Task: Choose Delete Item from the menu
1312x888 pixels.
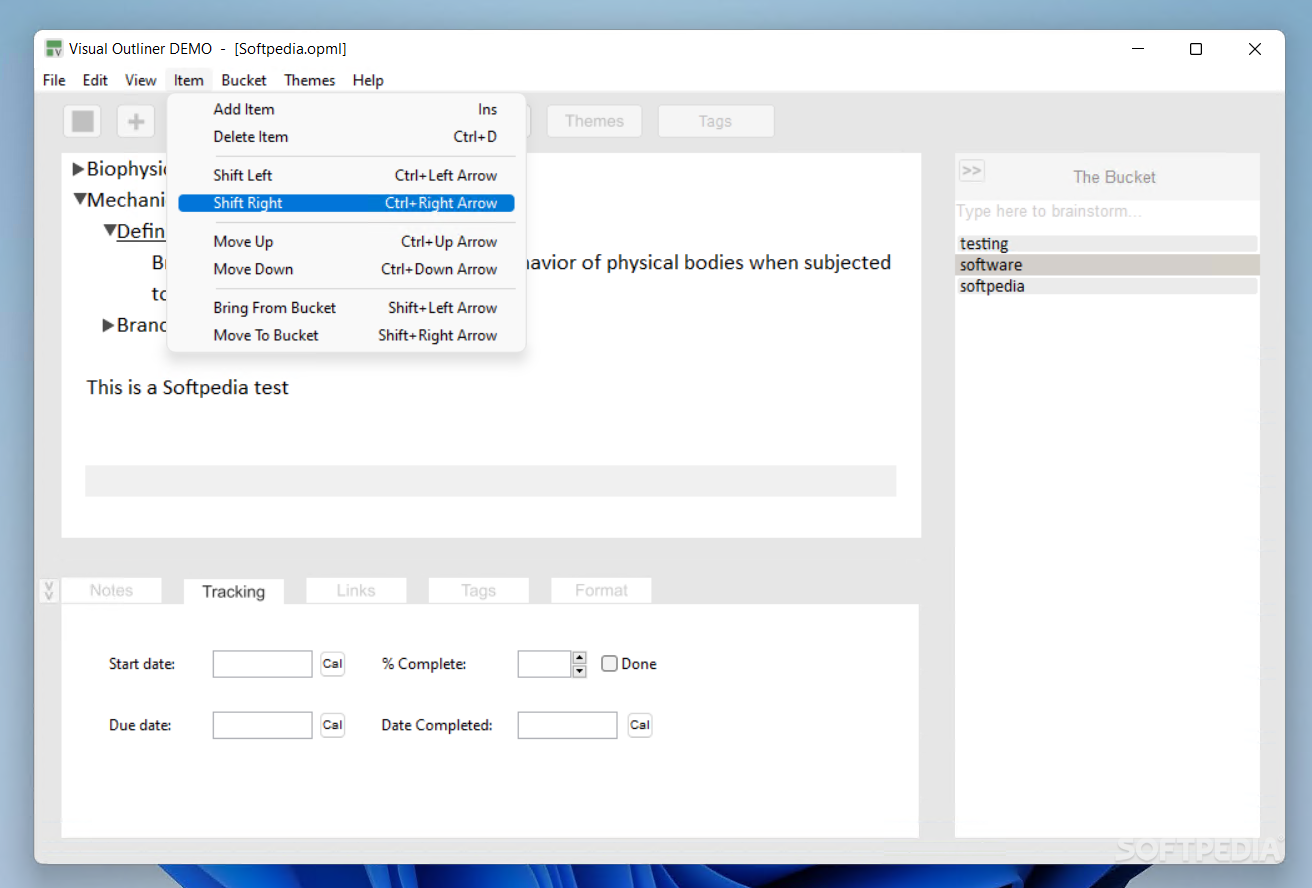Action: (x=346, y=137)
